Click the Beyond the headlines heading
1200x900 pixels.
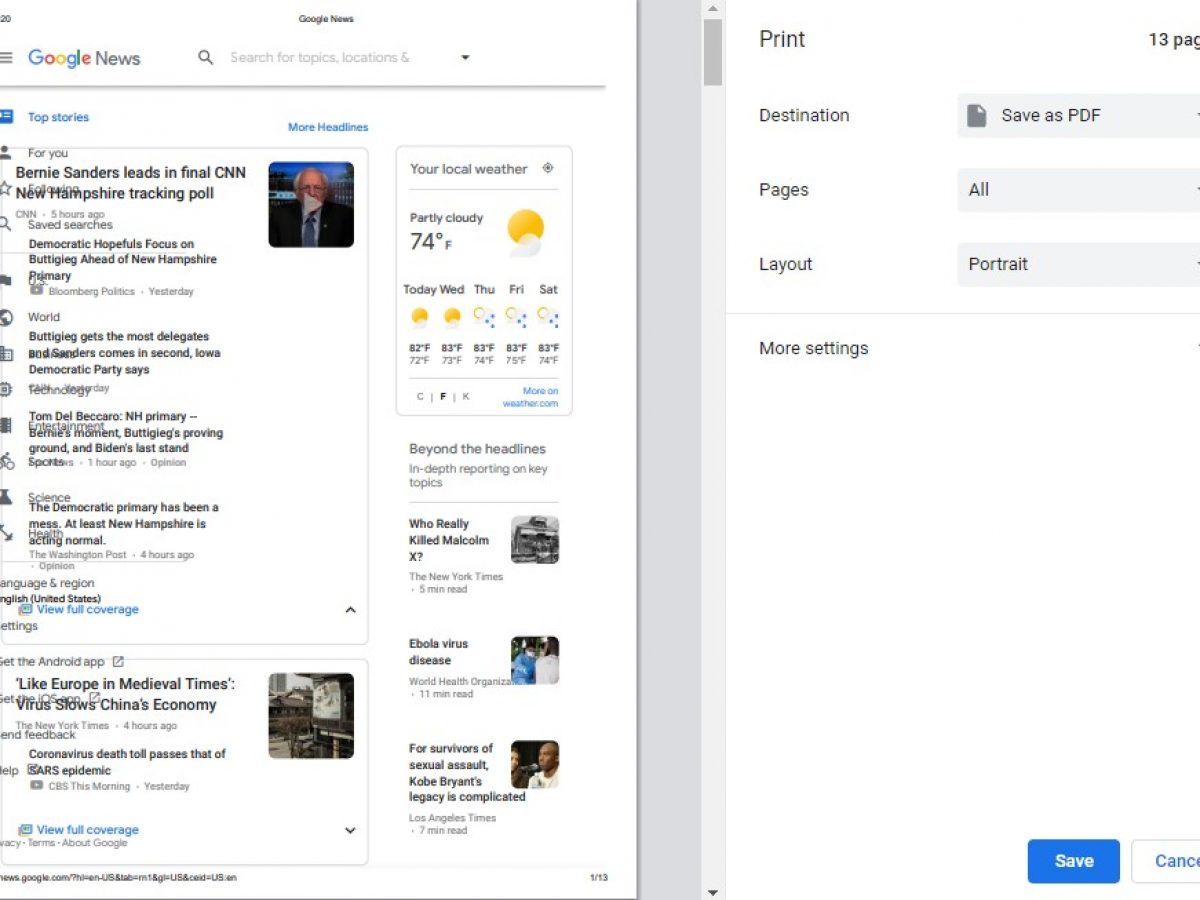point(477,449)
